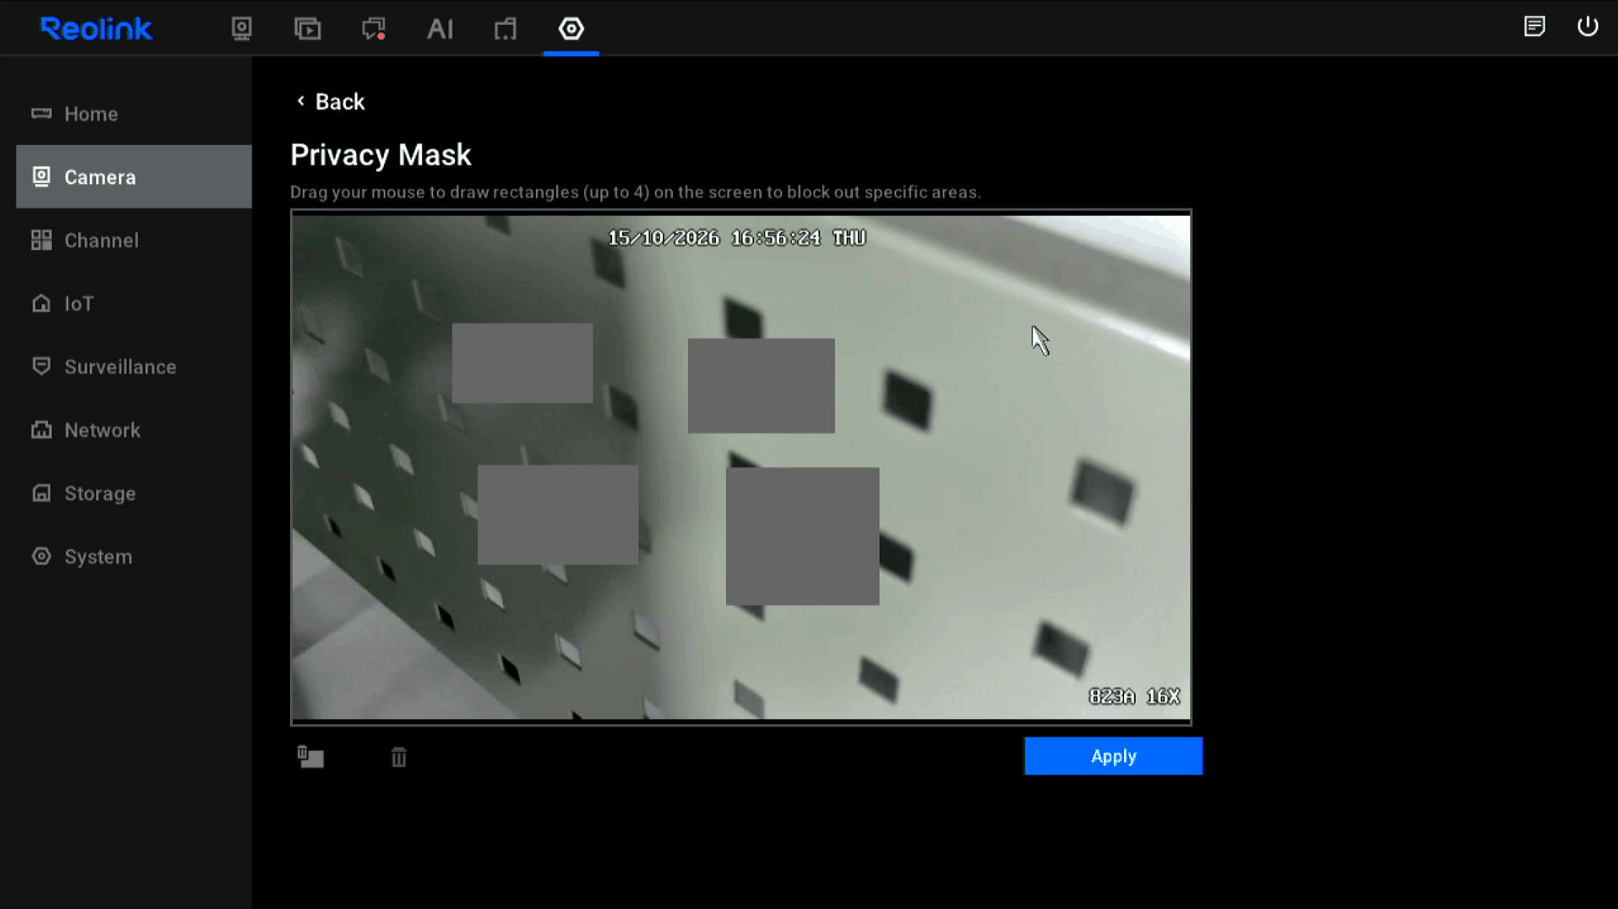Click the 823A 16X overlay text
Viewport: 1618px width, 909px height.
(x=1134, y=696)
